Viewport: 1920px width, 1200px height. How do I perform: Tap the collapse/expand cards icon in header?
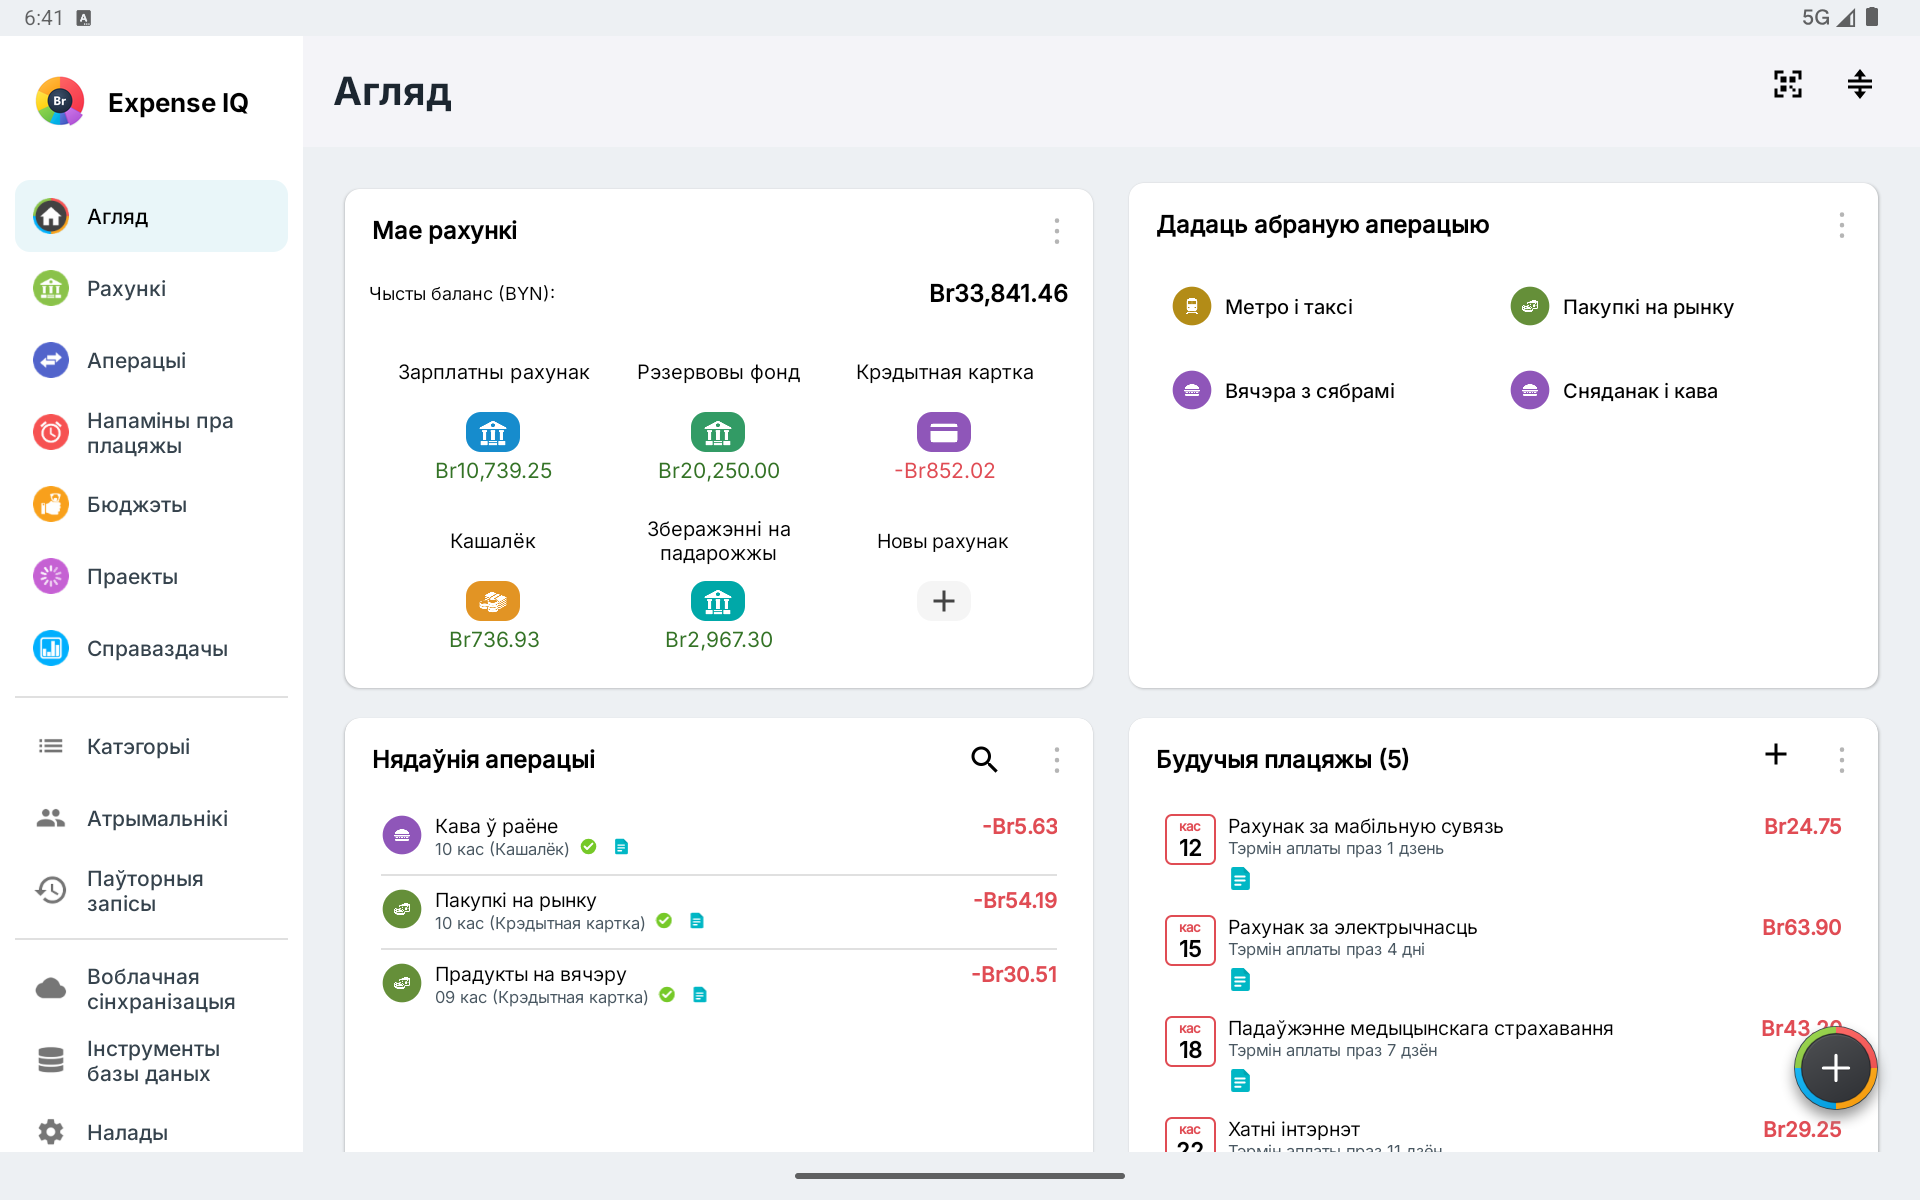(1859, 85)
